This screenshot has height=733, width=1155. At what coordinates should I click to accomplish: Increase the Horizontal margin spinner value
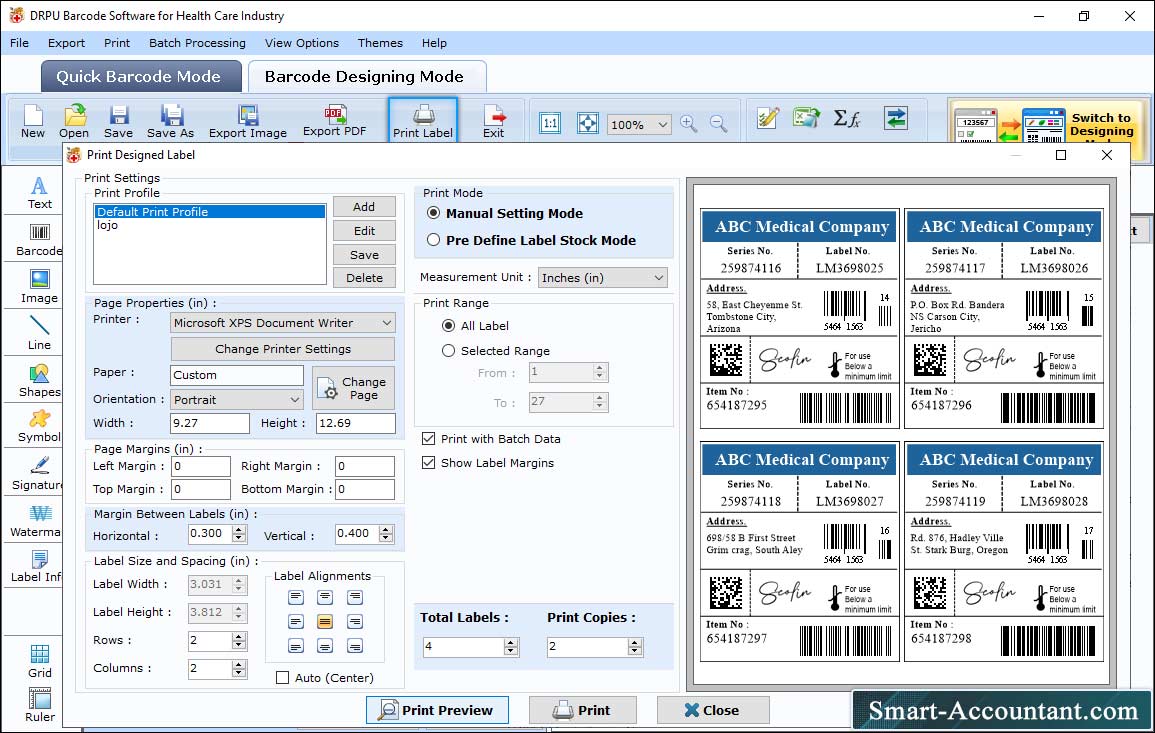pos(239,530)
